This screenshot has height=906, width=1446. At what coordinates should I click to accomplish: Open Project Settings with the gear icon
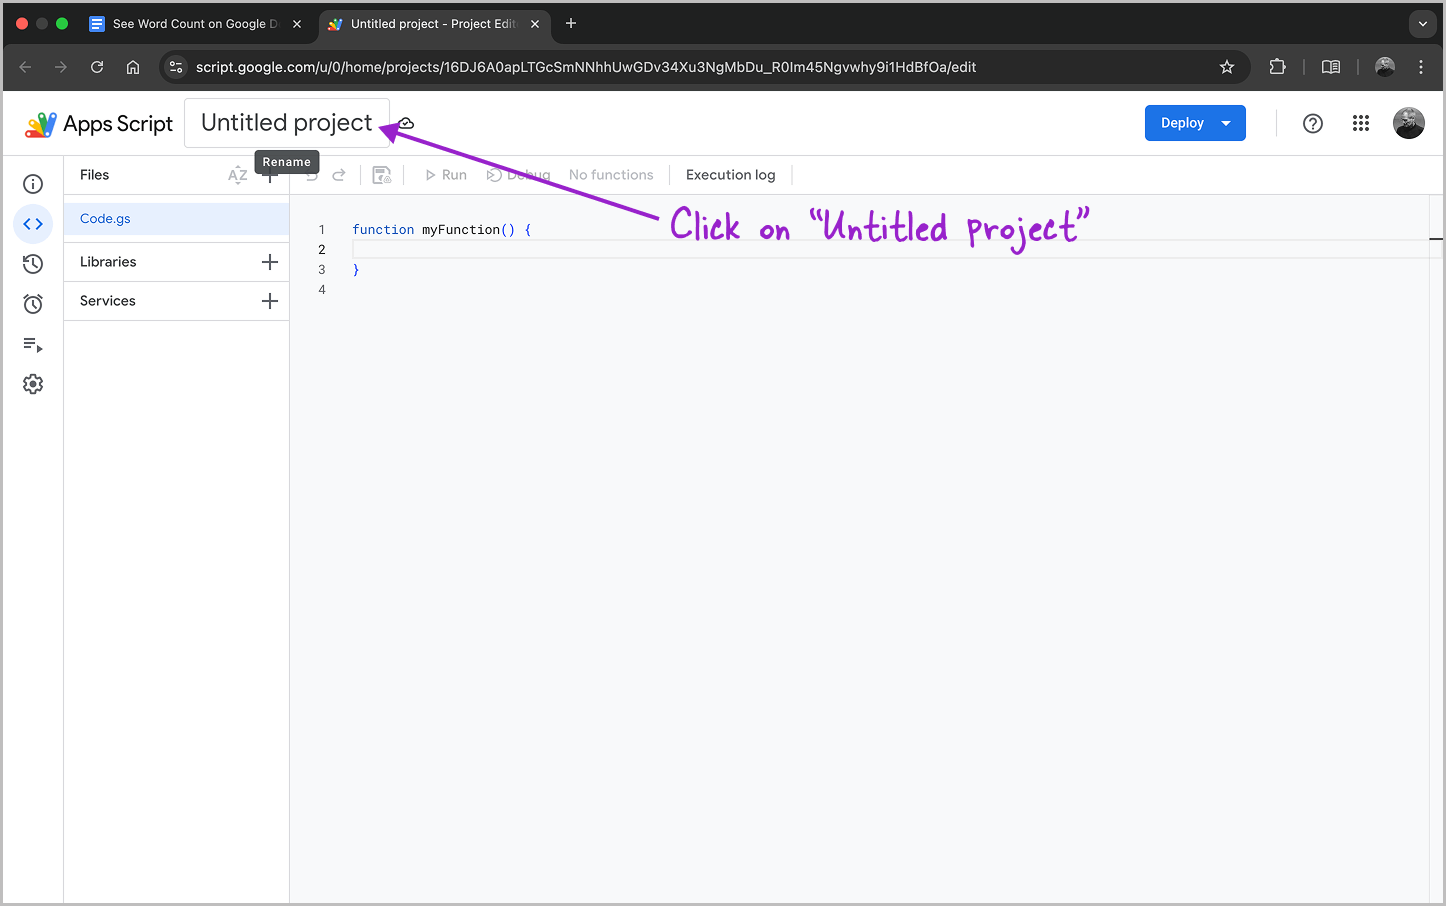point(32,383)
